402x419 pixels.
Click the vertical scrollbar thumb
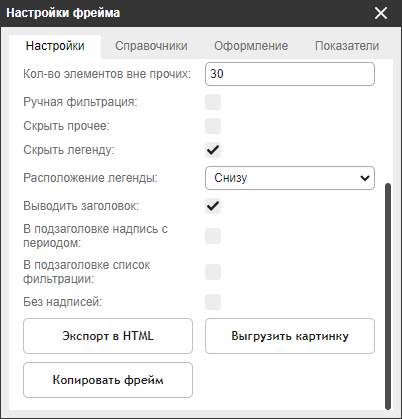(388, 296)
